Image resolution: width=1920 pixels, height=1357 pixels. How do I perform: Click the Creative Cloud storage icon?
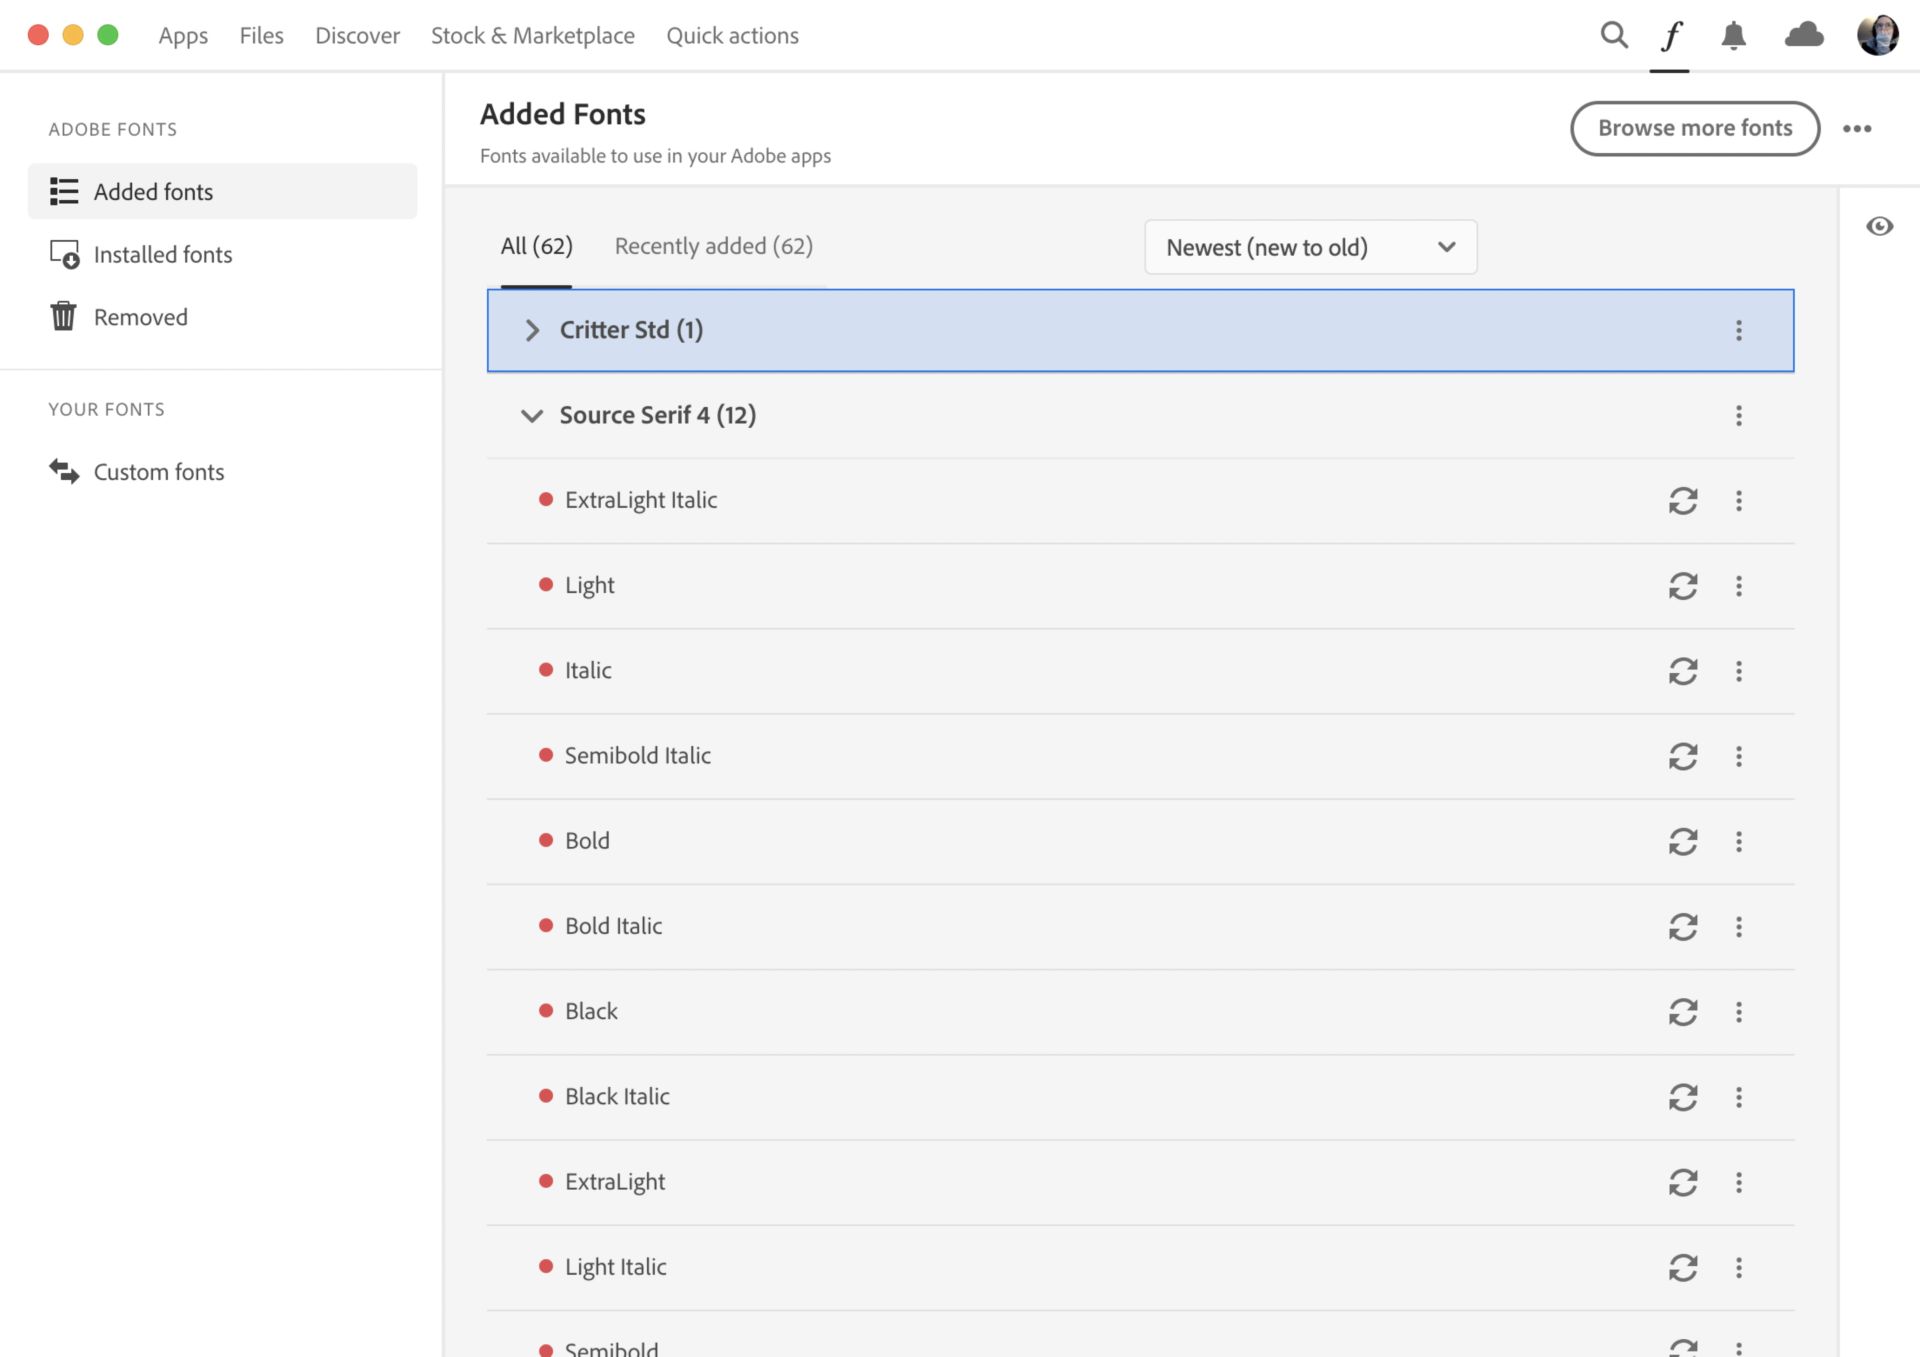(1798, 32)
